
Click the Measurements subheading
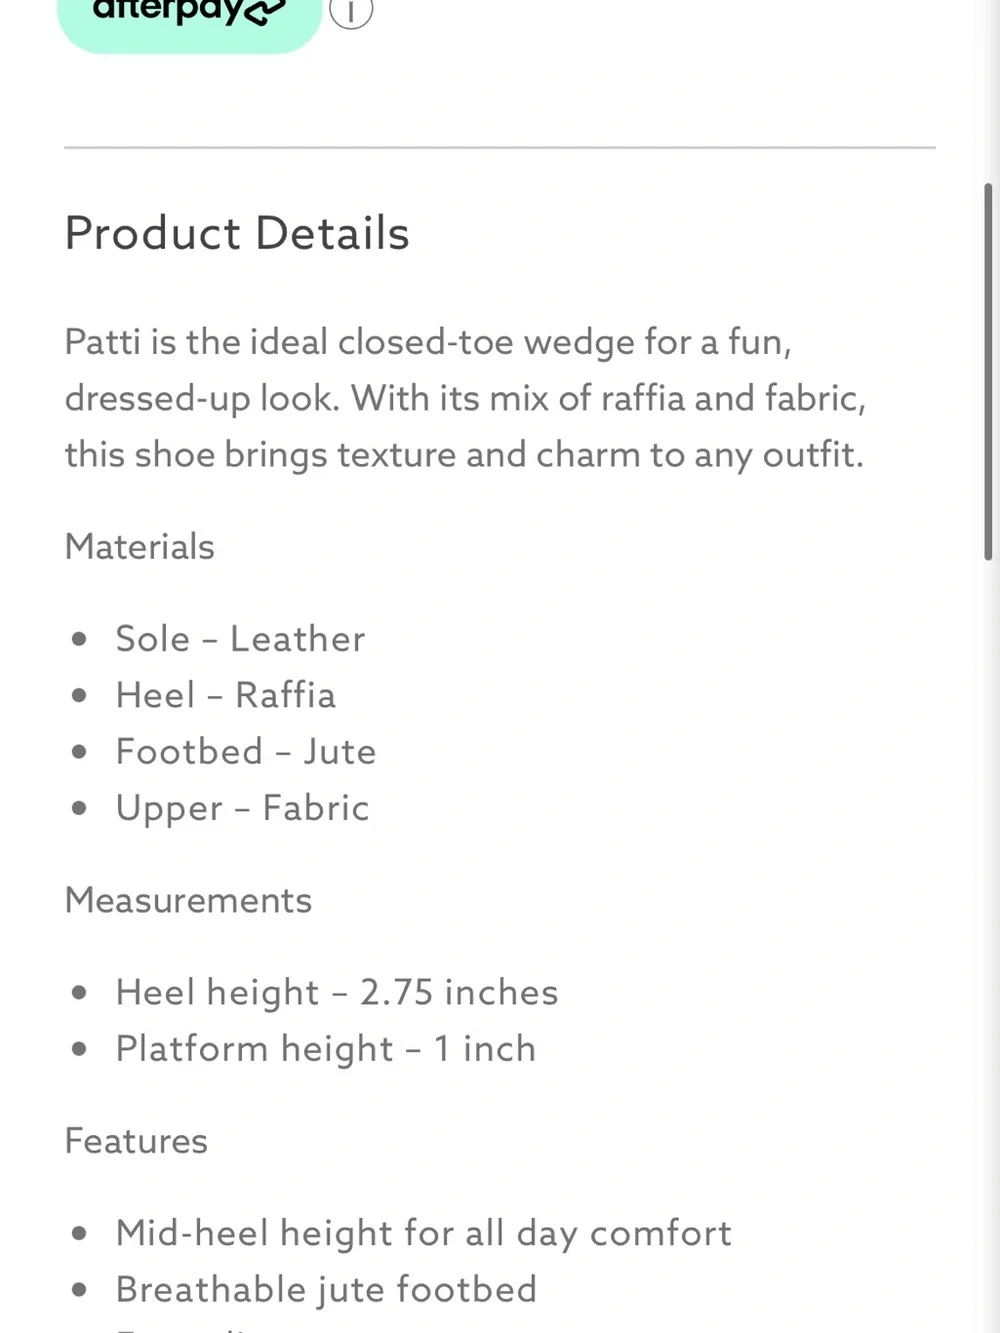[189, 900]
